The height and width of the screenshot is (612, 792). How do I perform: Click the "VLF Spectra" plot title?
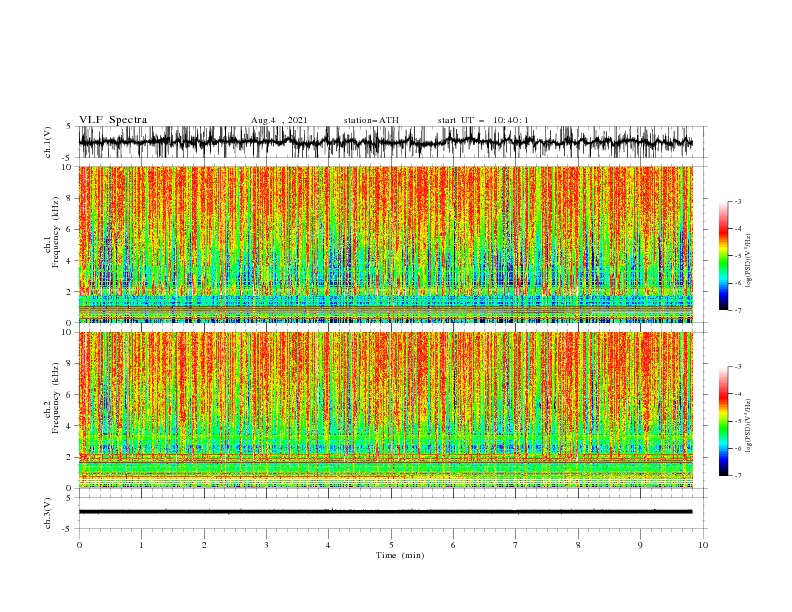(113, 120)
